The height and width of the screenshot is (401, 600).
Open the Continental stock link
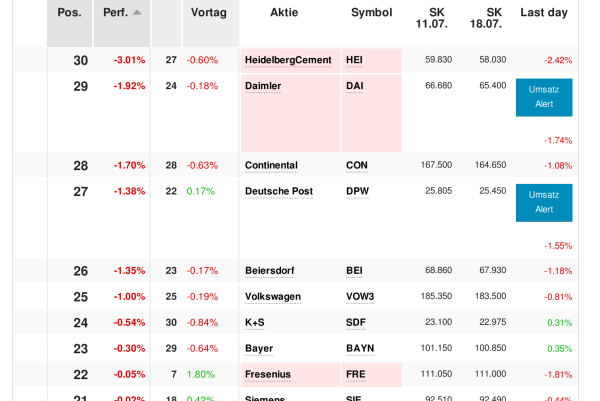click(271, 165)
